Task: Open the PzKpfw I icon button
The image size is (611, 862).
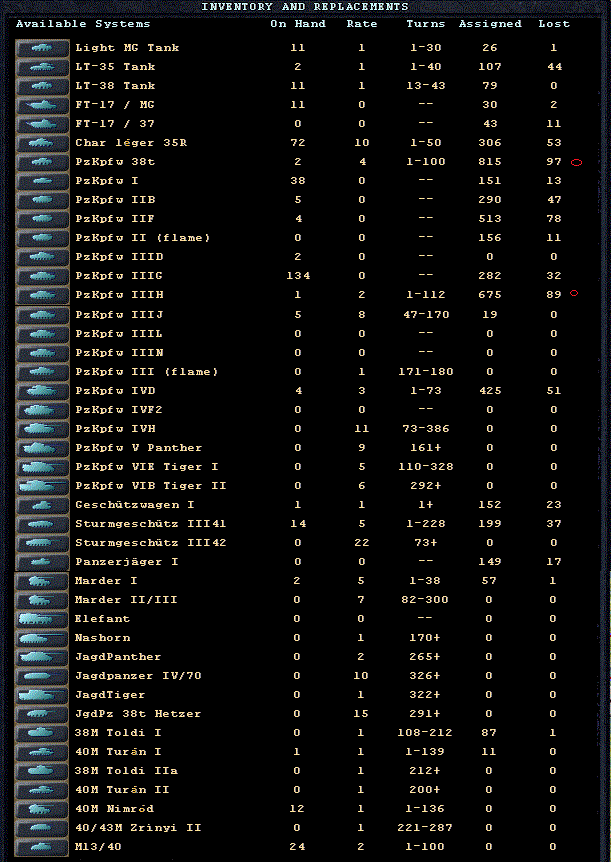Action: coord(43,181)
